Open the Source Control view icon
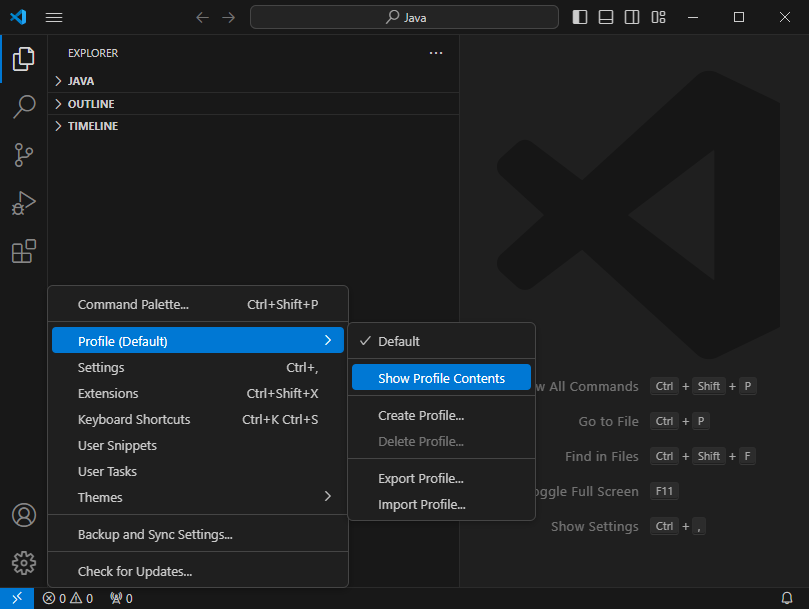Screen dimensions: 809x609 pos(24,155)
